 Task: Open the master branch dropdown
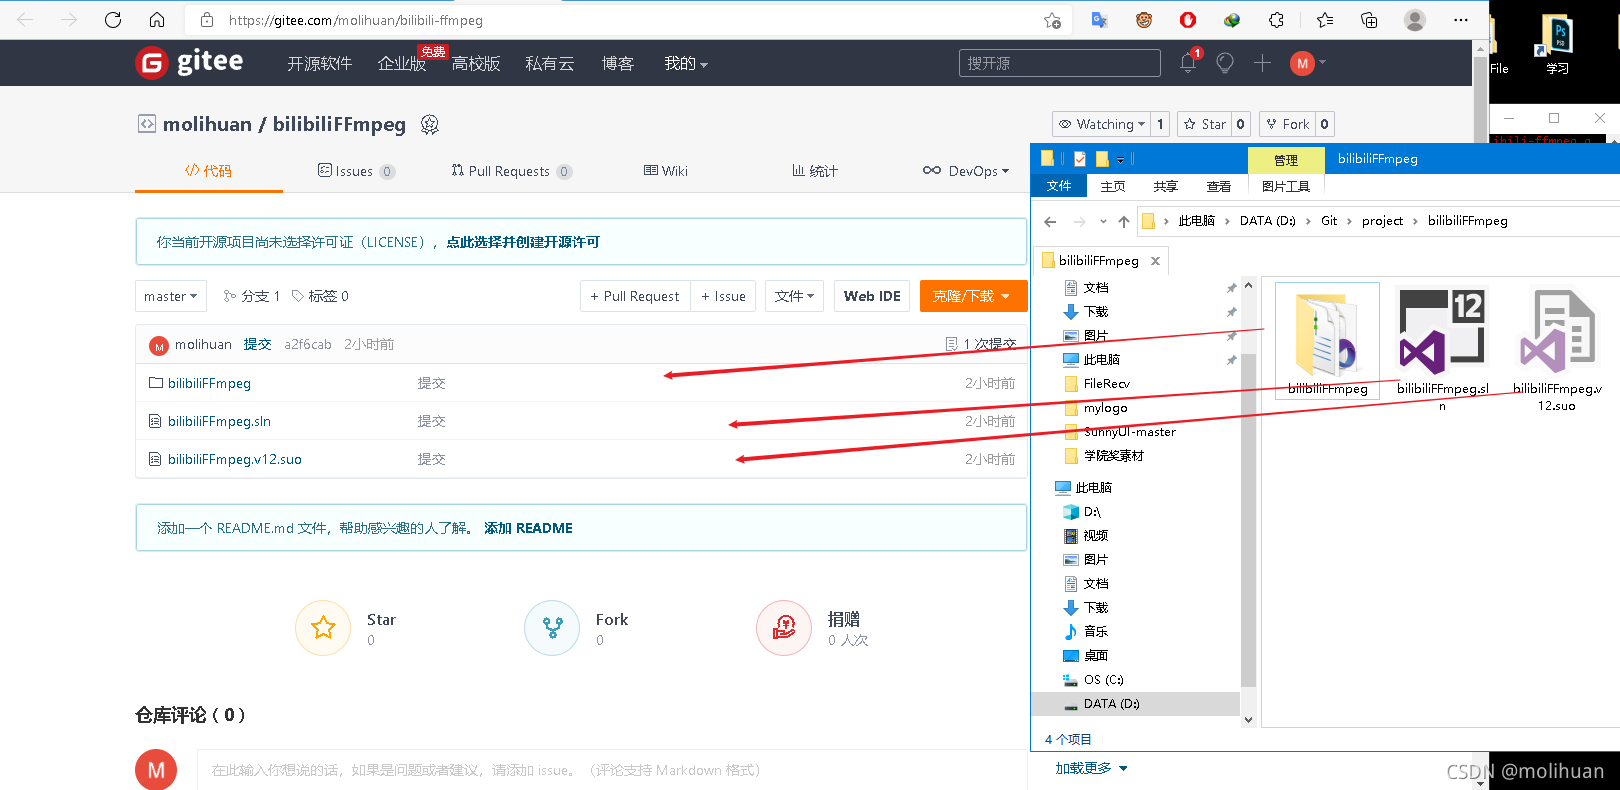point(171,296)
